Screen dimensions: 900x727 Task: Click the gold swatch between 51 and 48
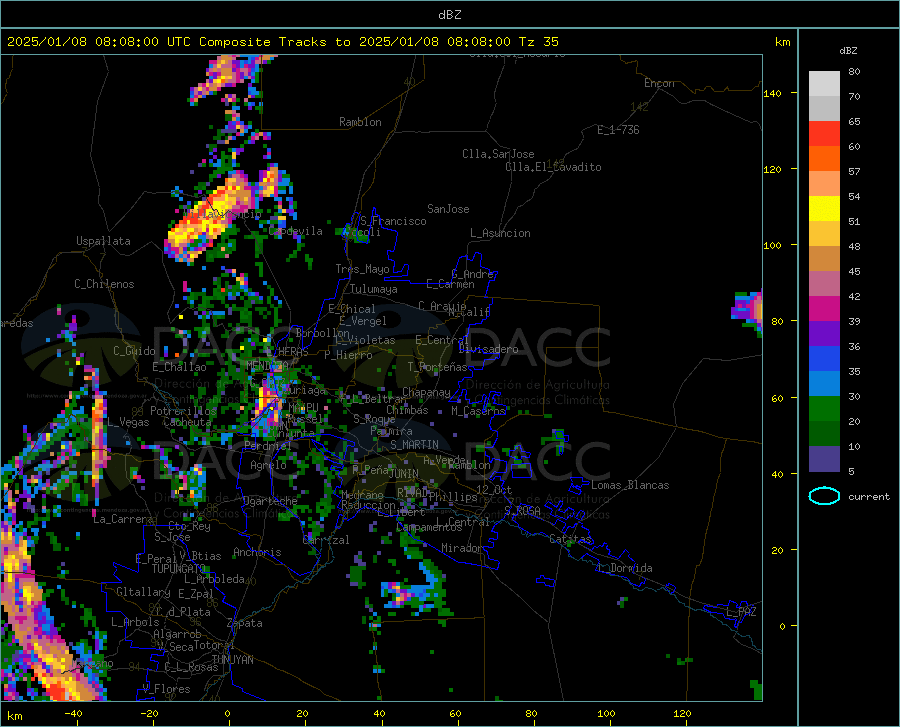point(824,234)
